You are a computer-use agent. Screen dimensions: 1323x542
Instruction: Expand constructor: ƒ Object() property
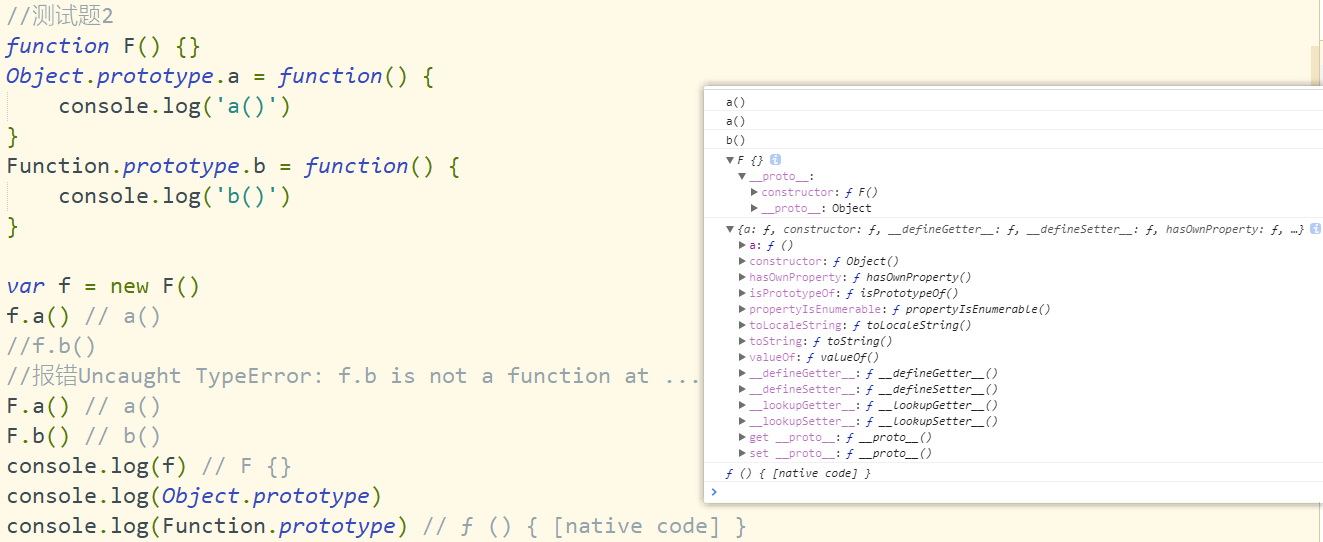(x=742, y=261)
